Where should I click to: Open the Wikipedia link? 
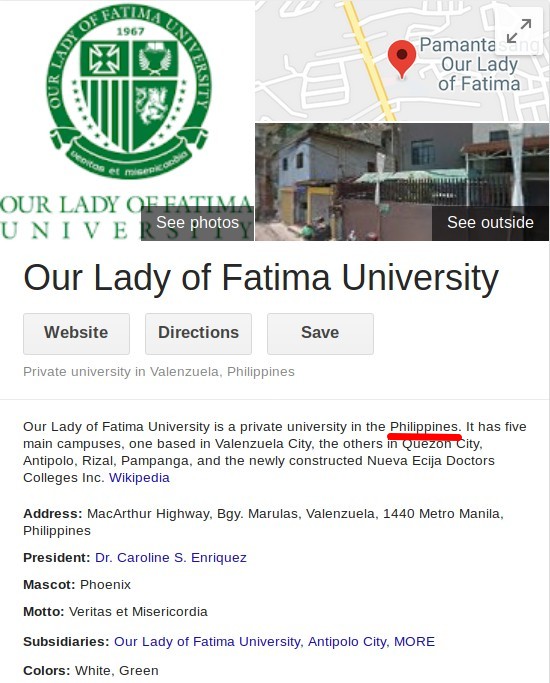pos(139,477)
